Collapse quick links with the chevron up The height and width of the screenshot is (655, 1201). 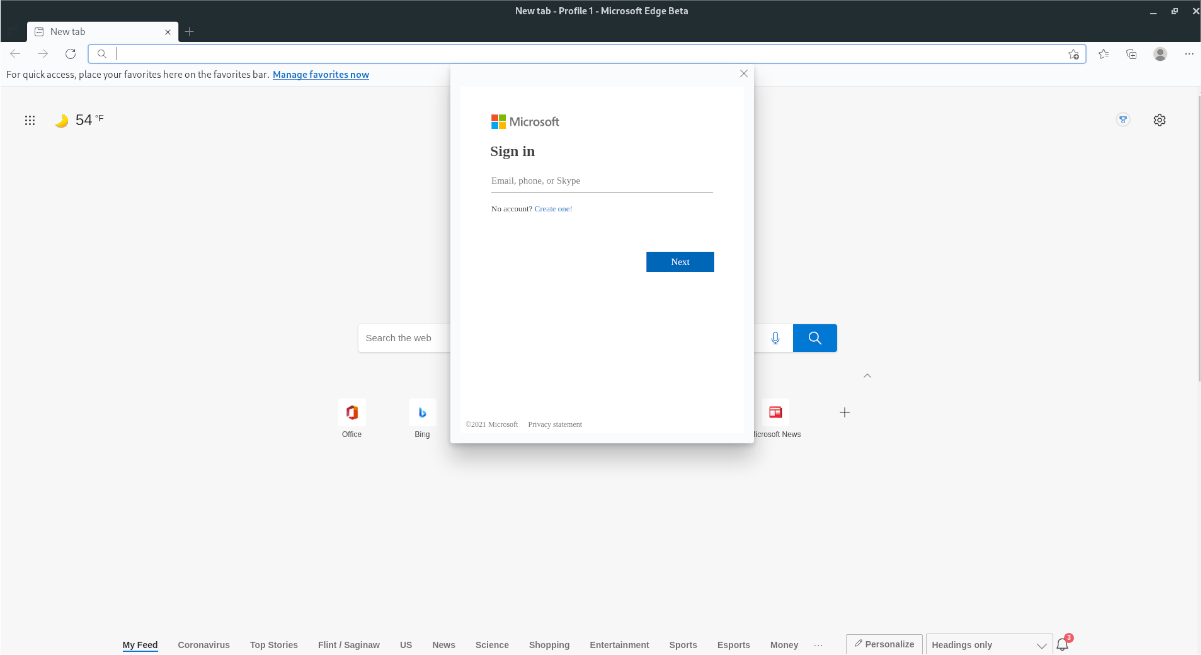867,376
